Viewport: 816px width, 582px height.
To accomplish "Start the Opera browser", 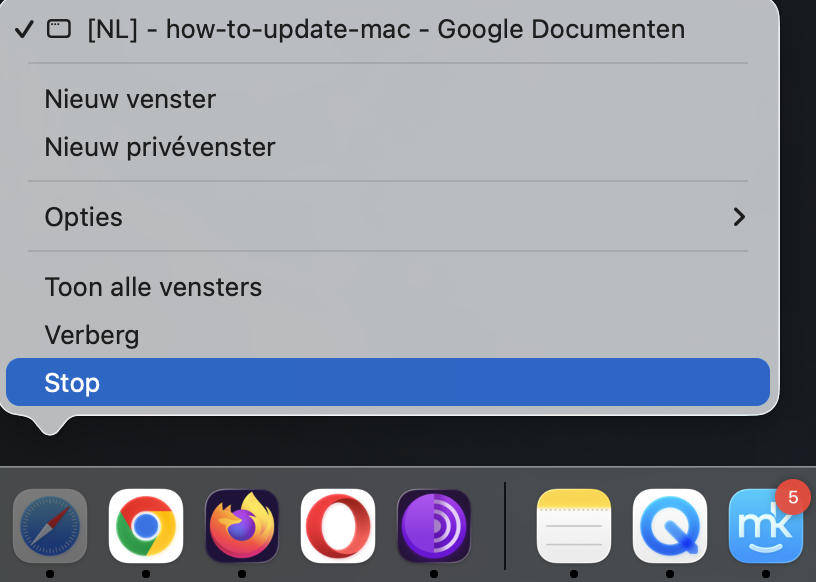I will click(337, 527).
